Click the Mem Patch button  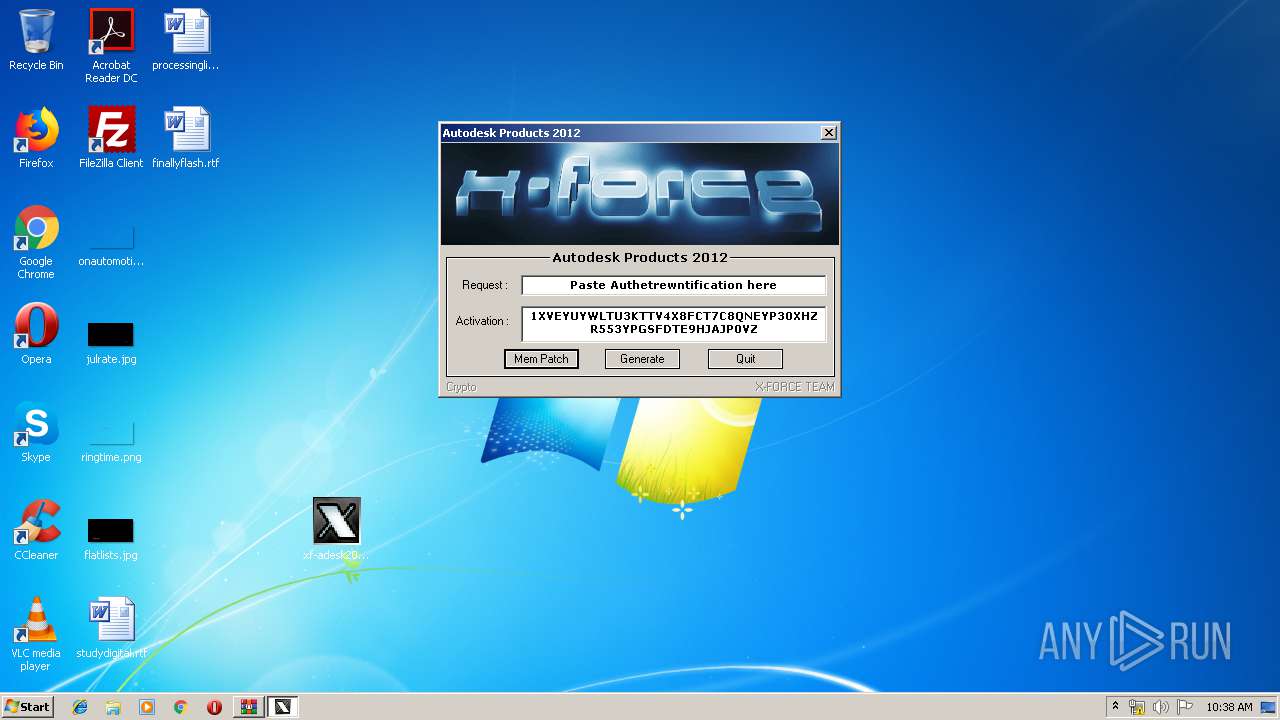541,359
